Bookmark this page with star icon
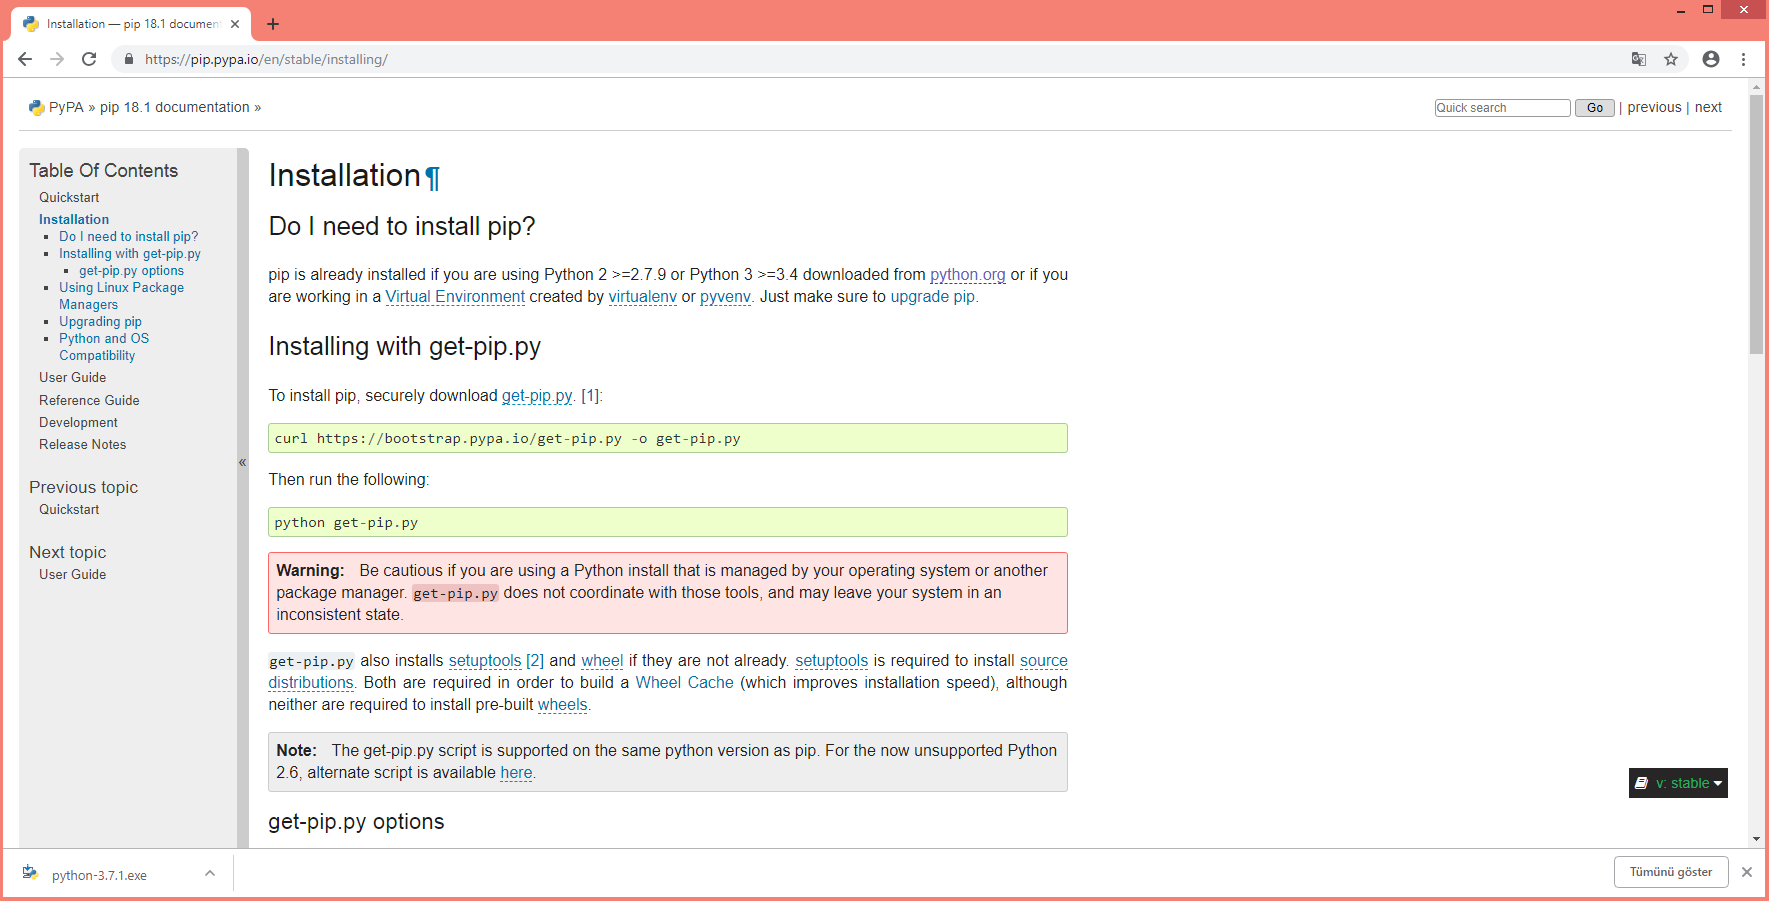The height and width of the screenshot is (901, 1769). (x=1671, y=59)
